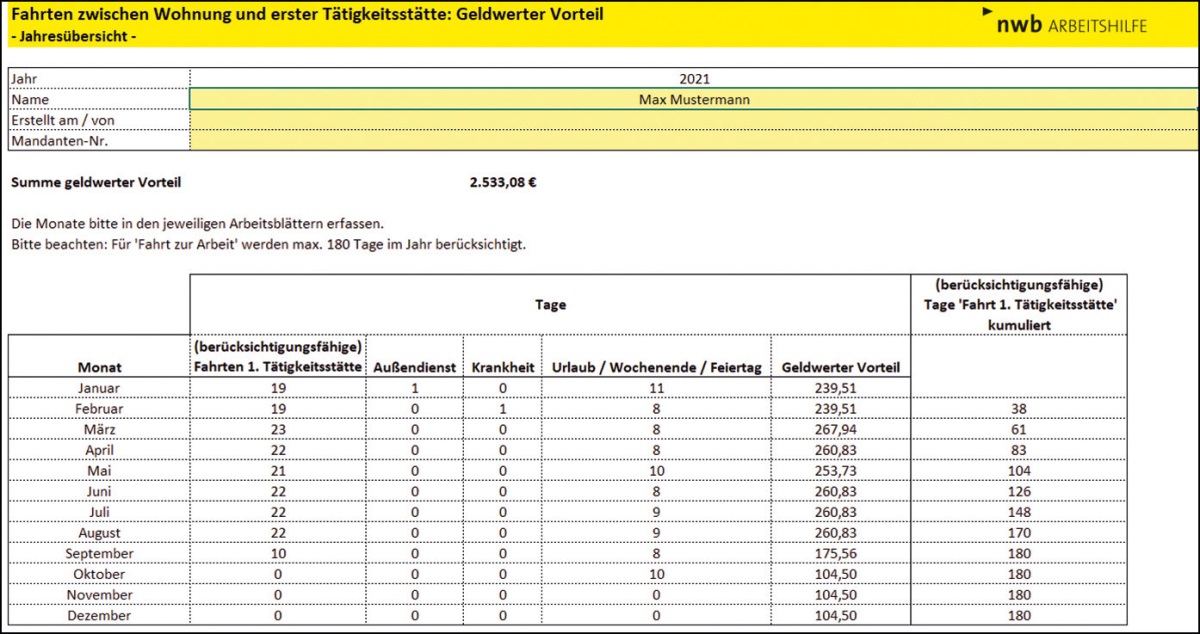Select the total value 2.533,08 €
The width and height of the screenshot is (1200, 634).
[x=502, y=183]
